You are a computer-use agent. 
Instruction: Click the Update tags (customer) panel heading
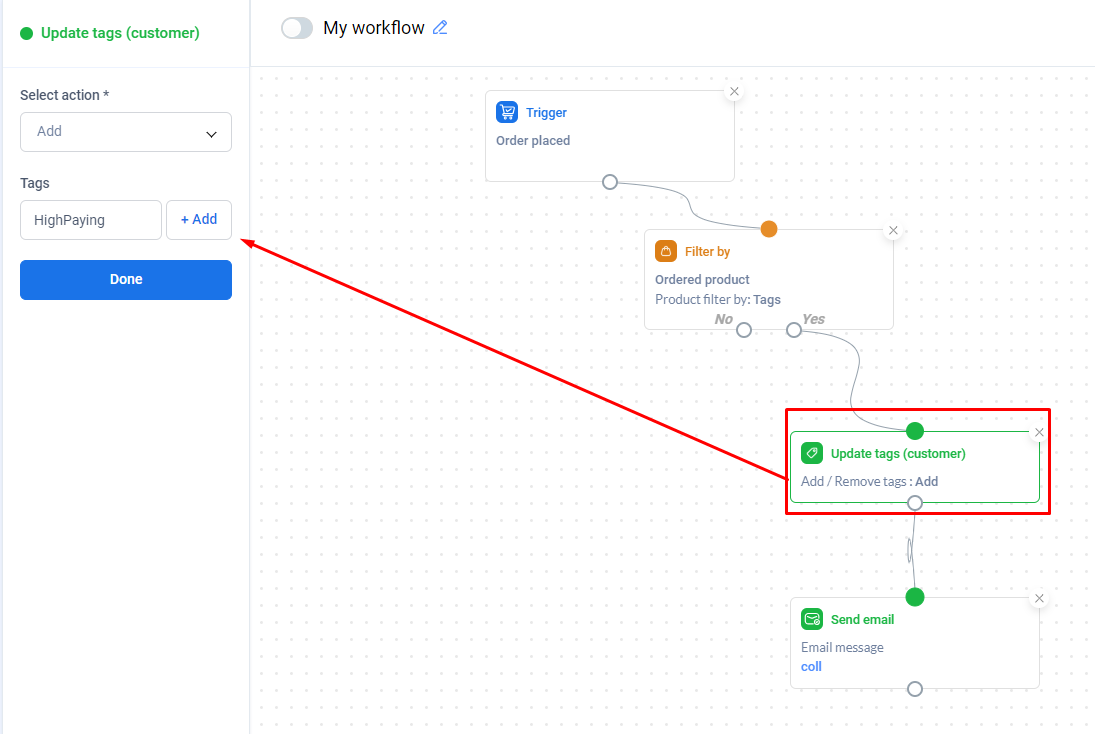[120, 33]
